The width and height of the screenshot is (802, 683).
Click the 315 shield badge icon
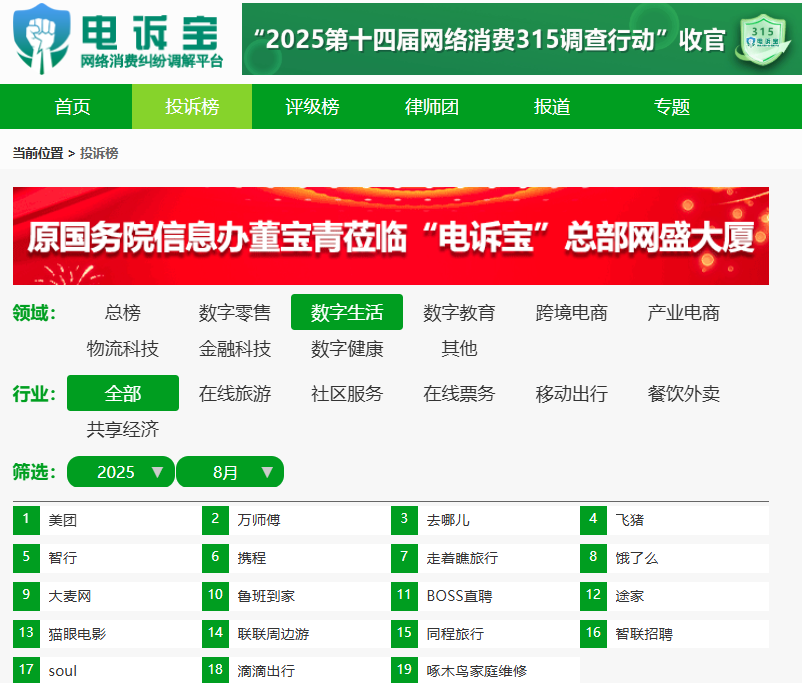(762, 40)
